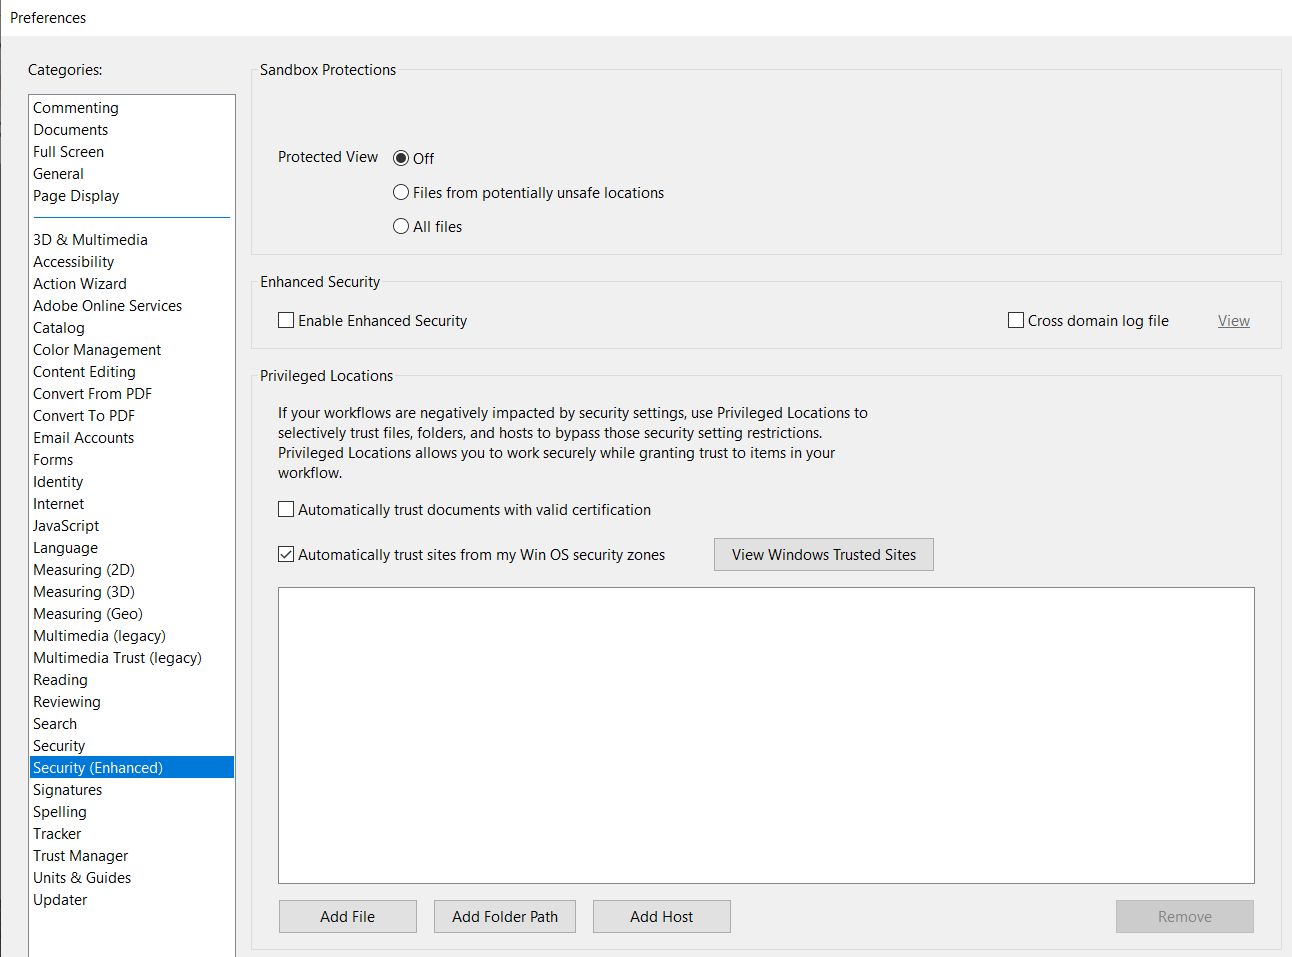Click Add Folder Path button

coord(504,917)
